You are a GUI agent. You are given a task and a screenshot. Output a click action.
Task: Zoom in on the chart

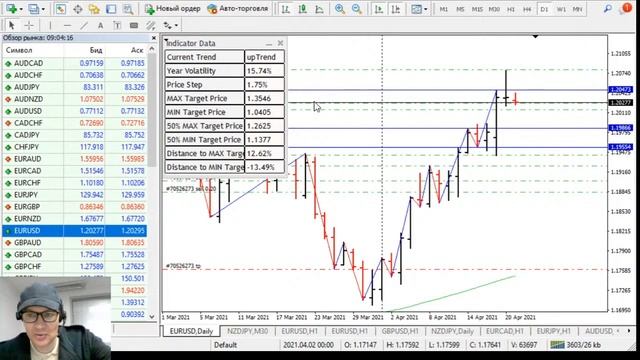(x=340, y=9)
